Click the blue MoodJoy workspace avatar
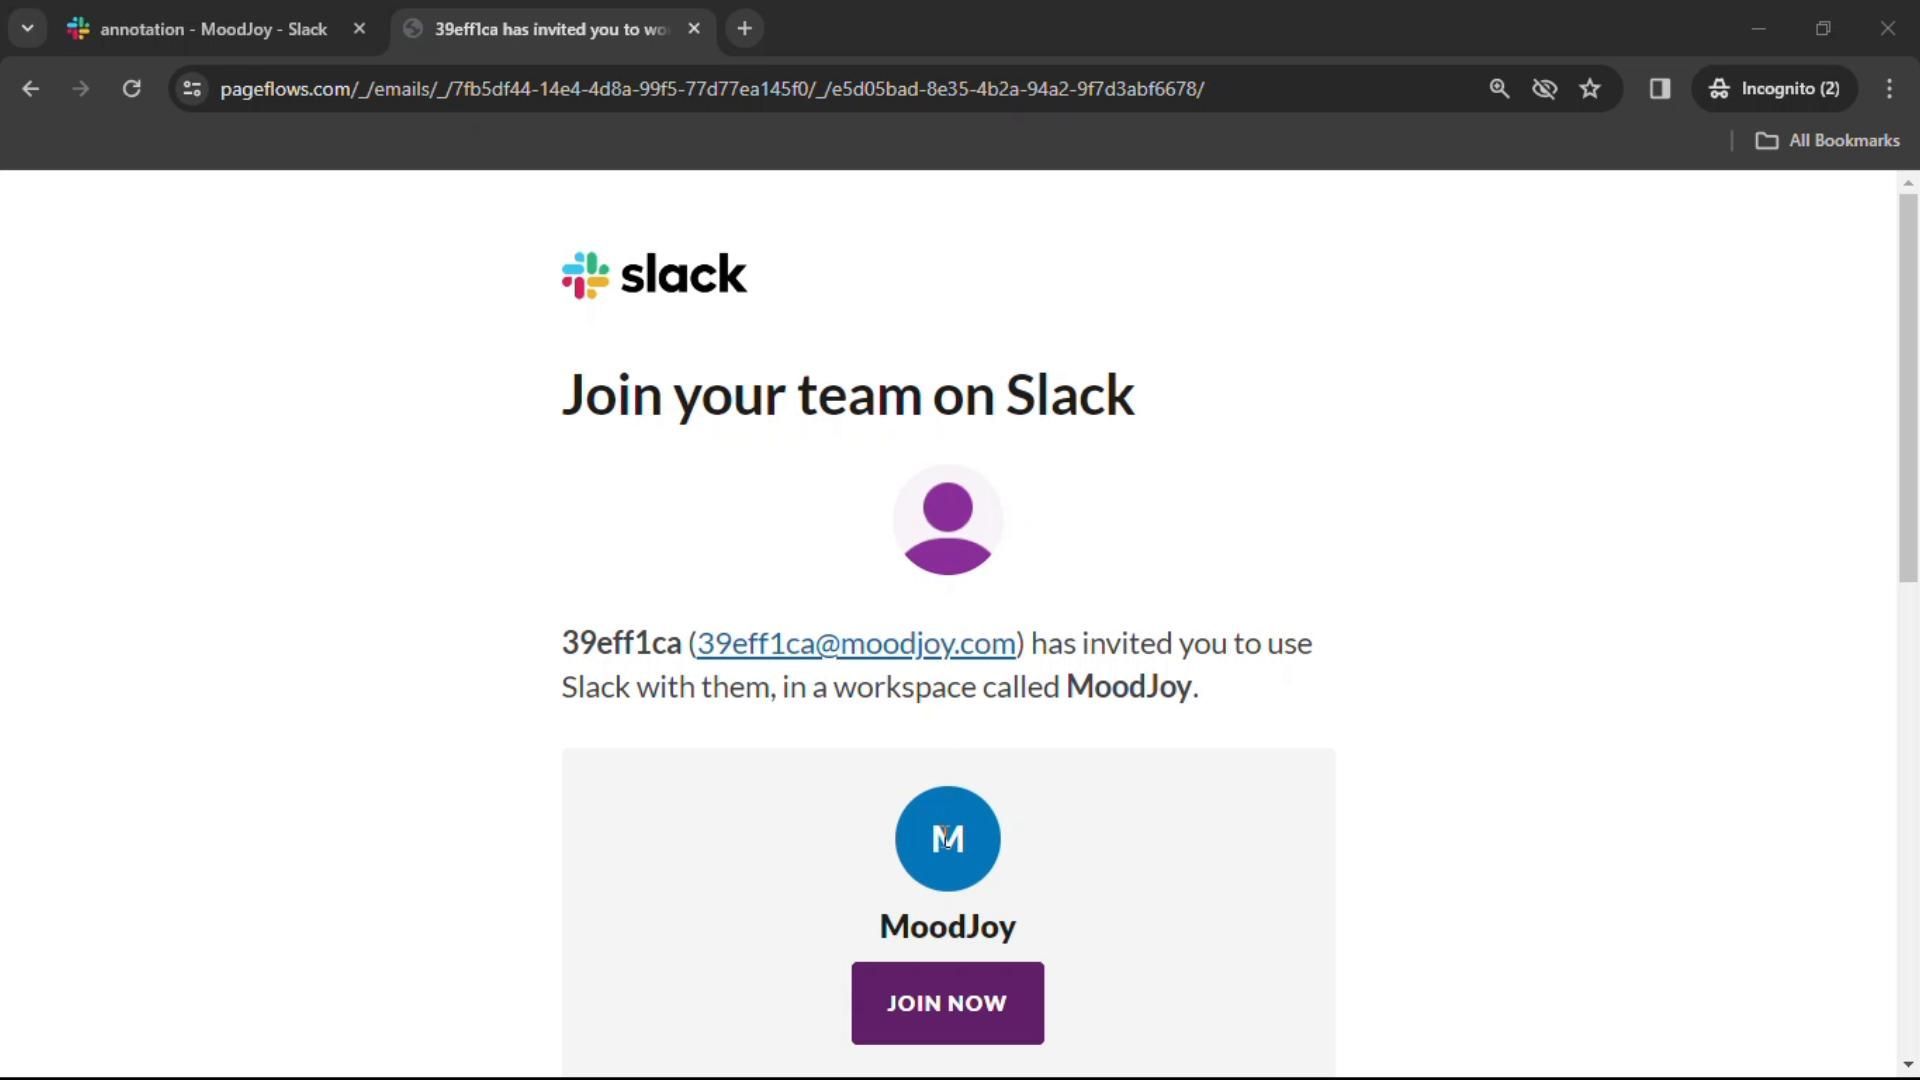The width and height of the screenshot is (1920, 1080). (947, 838)
